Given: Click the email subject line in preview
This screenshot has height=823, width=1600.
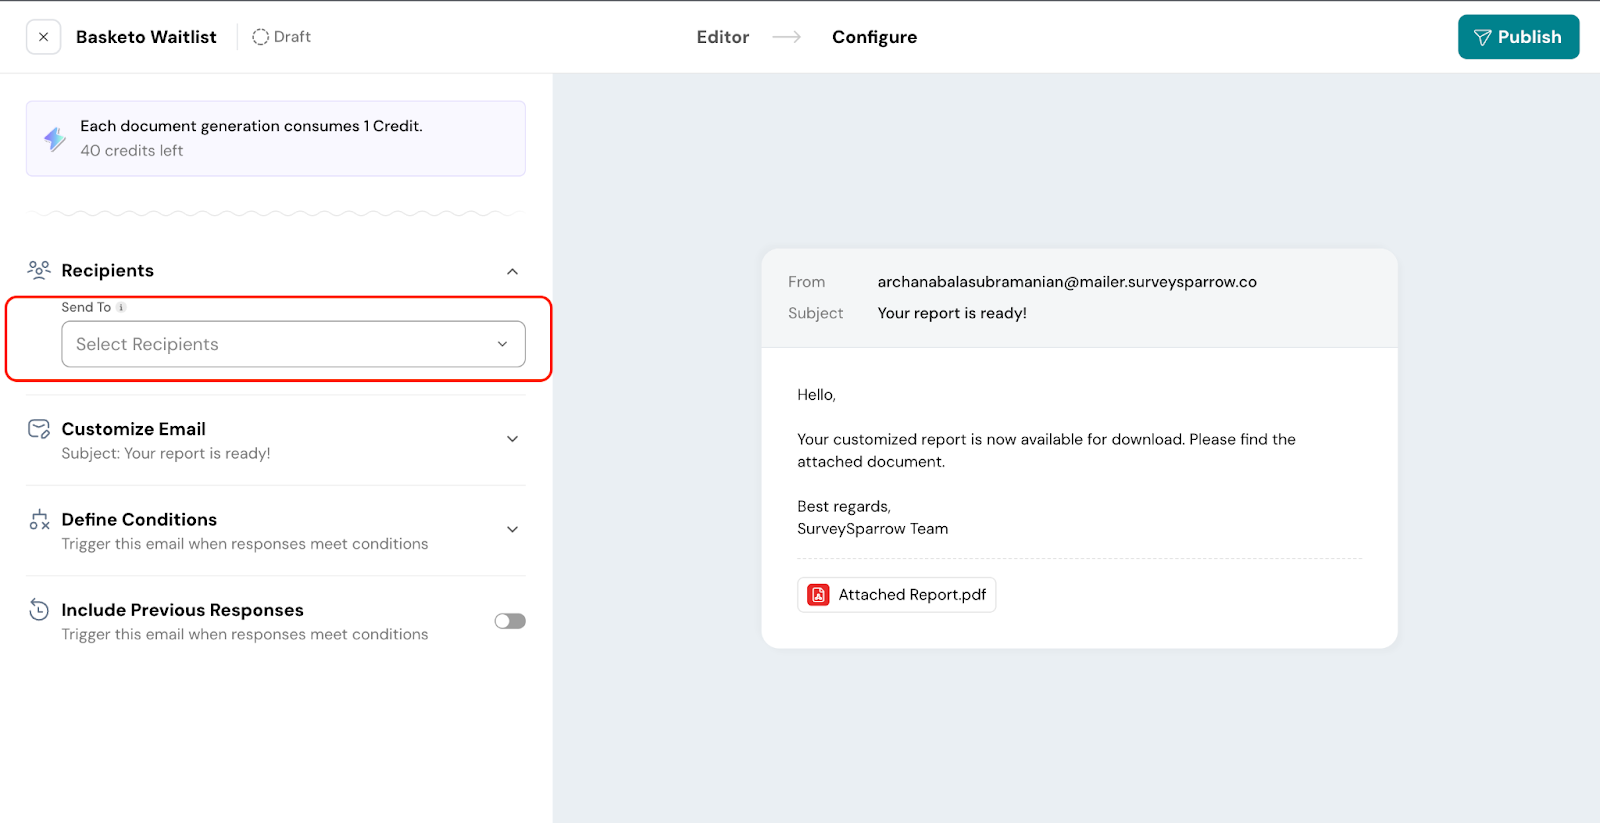Looking at the screenshot, I should tap(951, 313).
